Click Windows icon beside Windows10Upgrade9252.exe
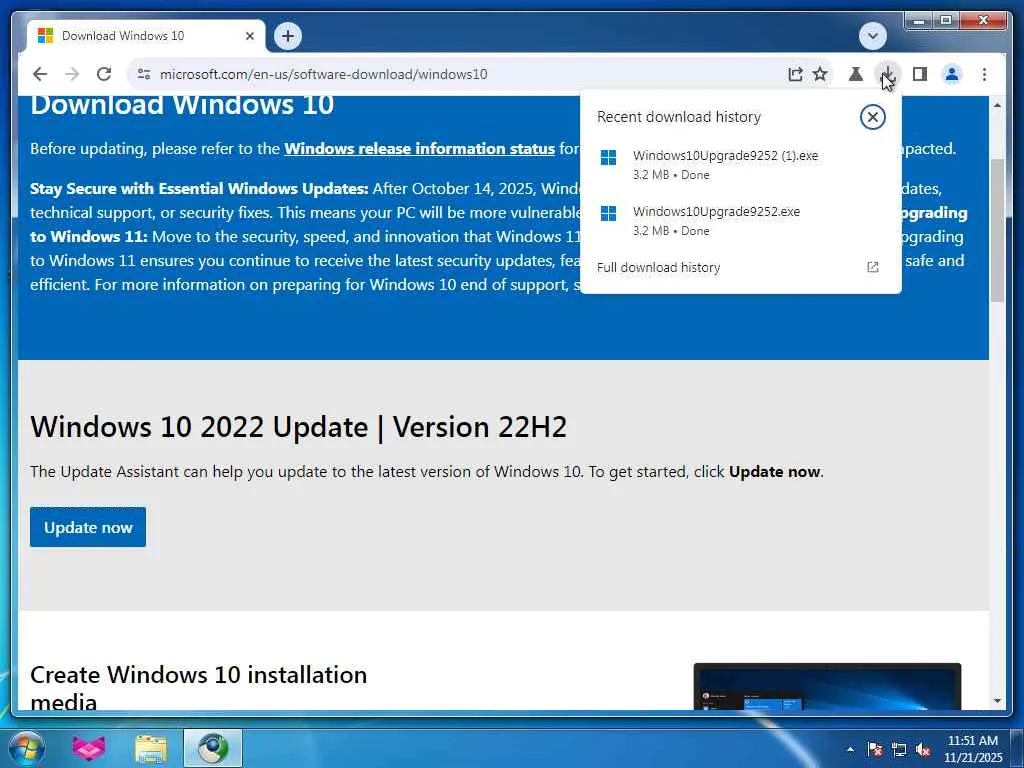The height and width of the screenshot is (768, 1024). coord(608,213)
